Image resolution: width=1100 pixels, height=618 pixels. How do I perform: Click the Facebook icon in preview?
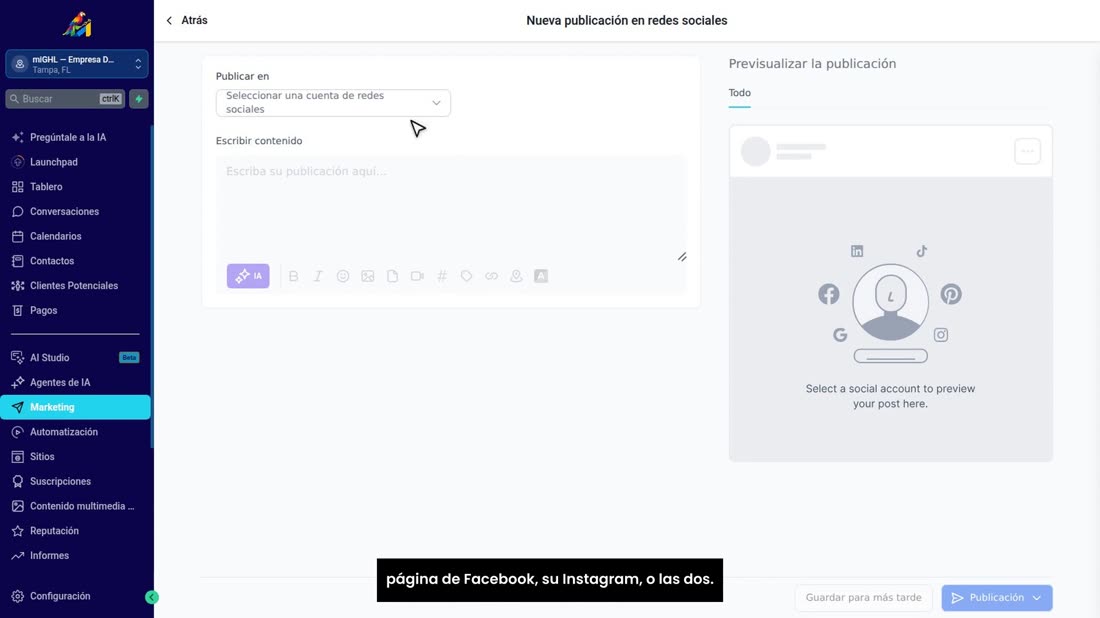(829, 294)
